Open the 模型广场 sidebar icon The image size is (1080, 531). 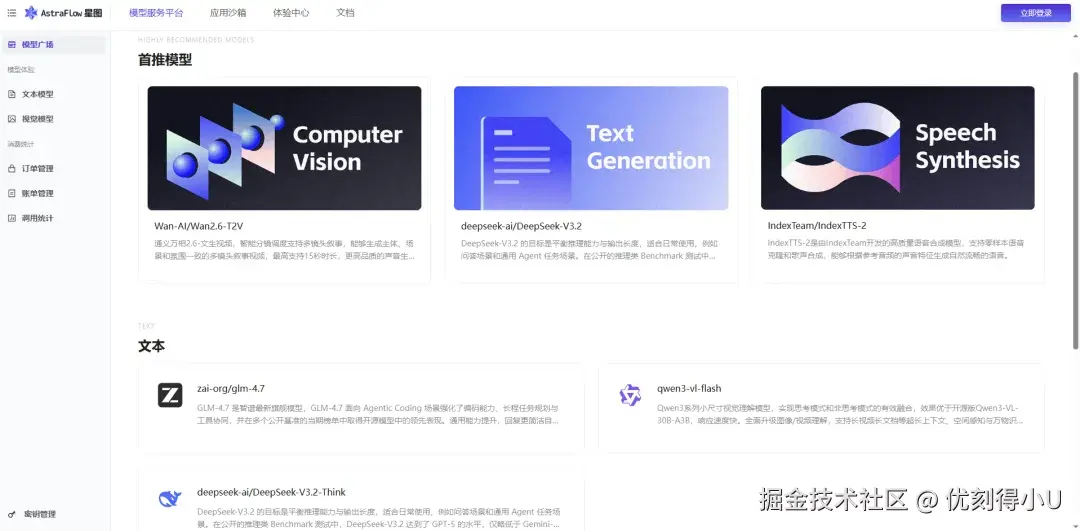[12, 45]
